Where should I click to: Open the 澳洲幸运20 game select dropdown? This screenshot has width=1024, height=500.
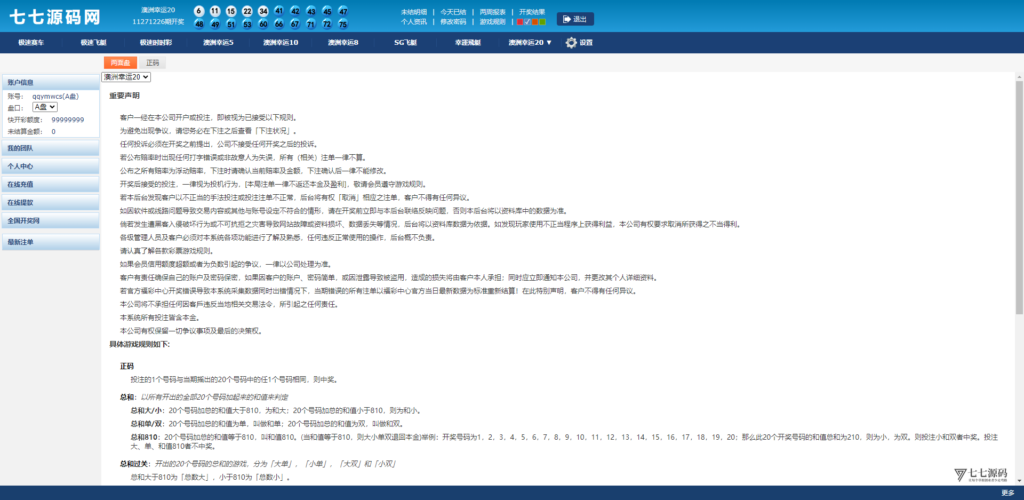pos(127,77)
